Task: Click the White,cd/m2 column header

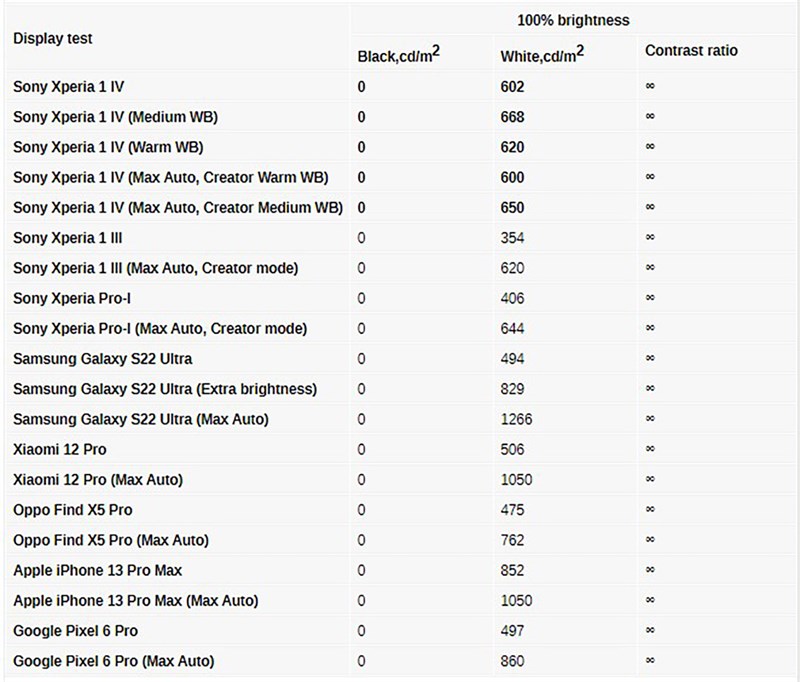Action: [542, 54]
